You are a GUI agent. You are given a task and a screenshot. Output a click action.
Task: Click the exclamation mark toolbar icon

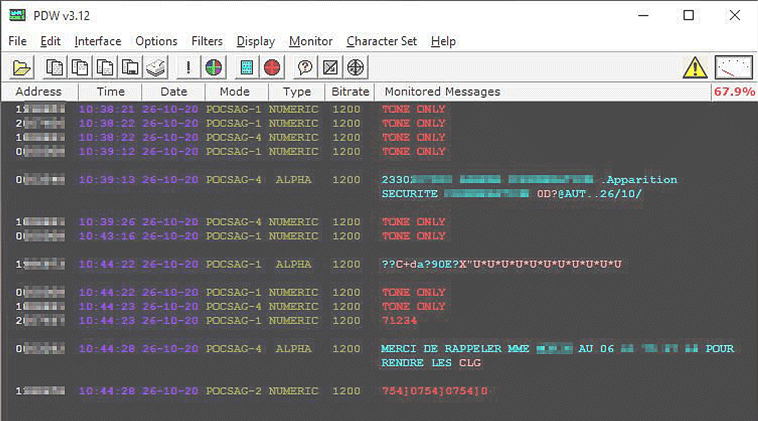coord(188,67)
